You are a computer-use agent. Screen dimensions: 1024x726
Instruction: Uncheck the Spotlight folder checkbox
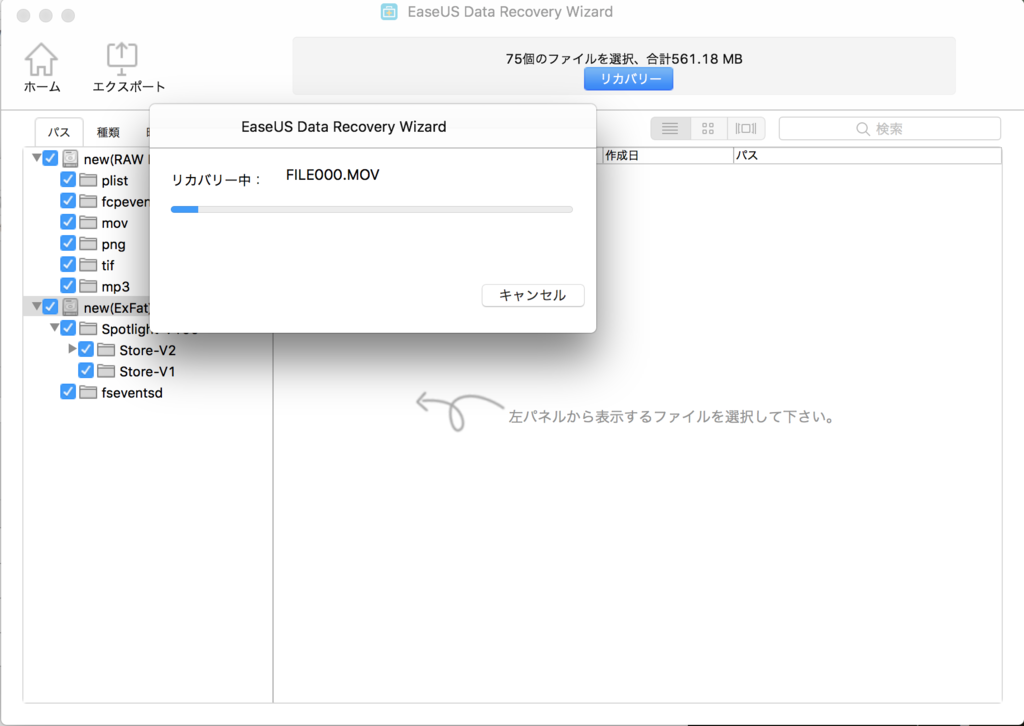(68, 328)
